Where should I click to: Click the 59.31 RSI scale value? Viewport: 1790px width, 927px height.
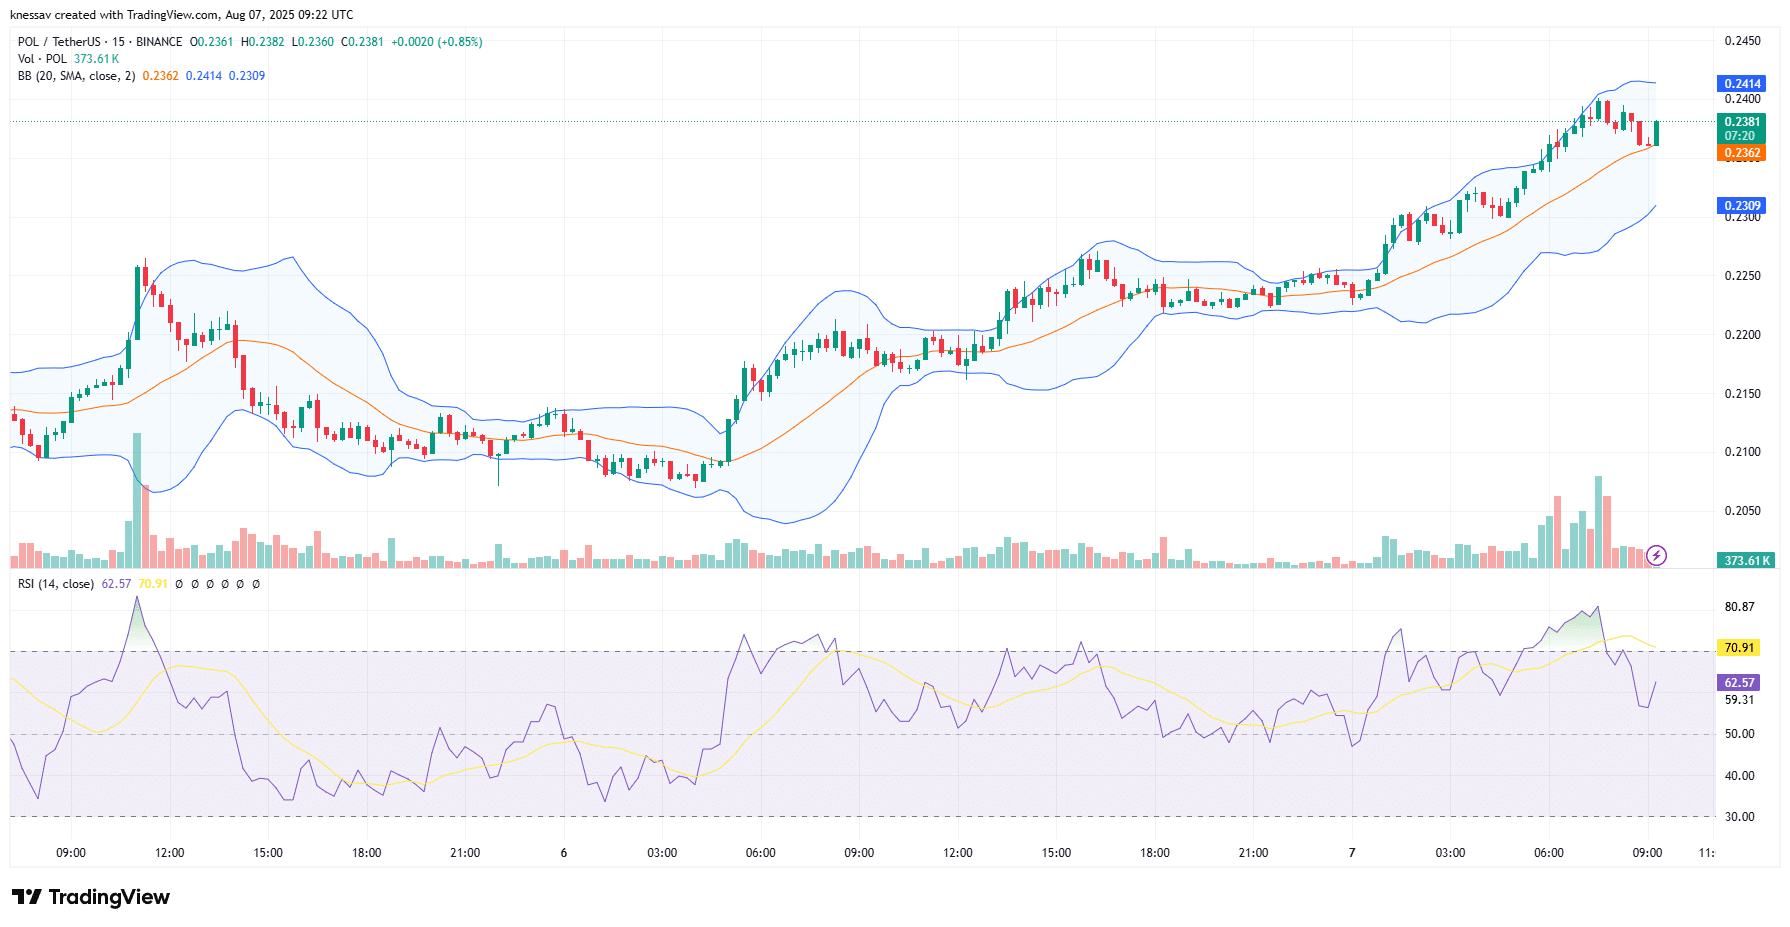(1739, 700)
